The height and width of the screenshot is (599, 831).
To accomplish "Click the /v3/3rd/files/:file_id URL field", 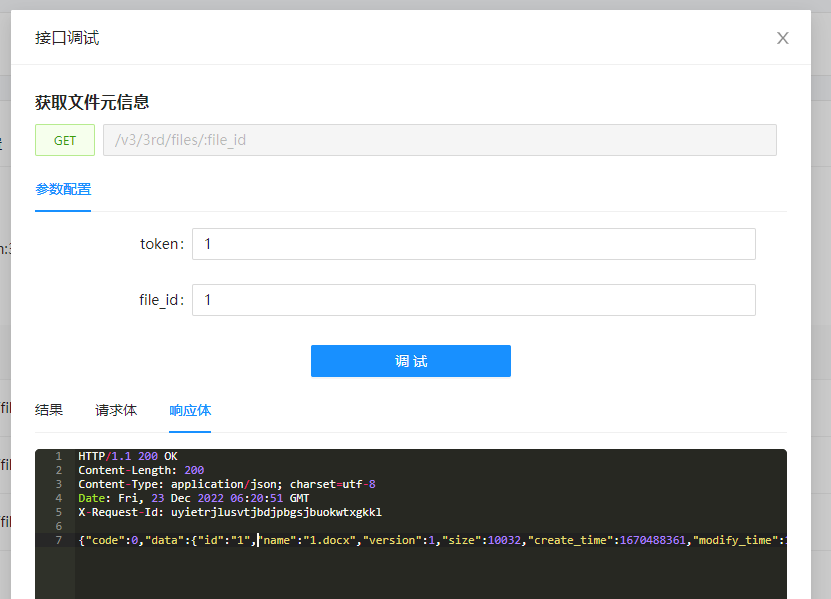I will [x=439, y=140].
